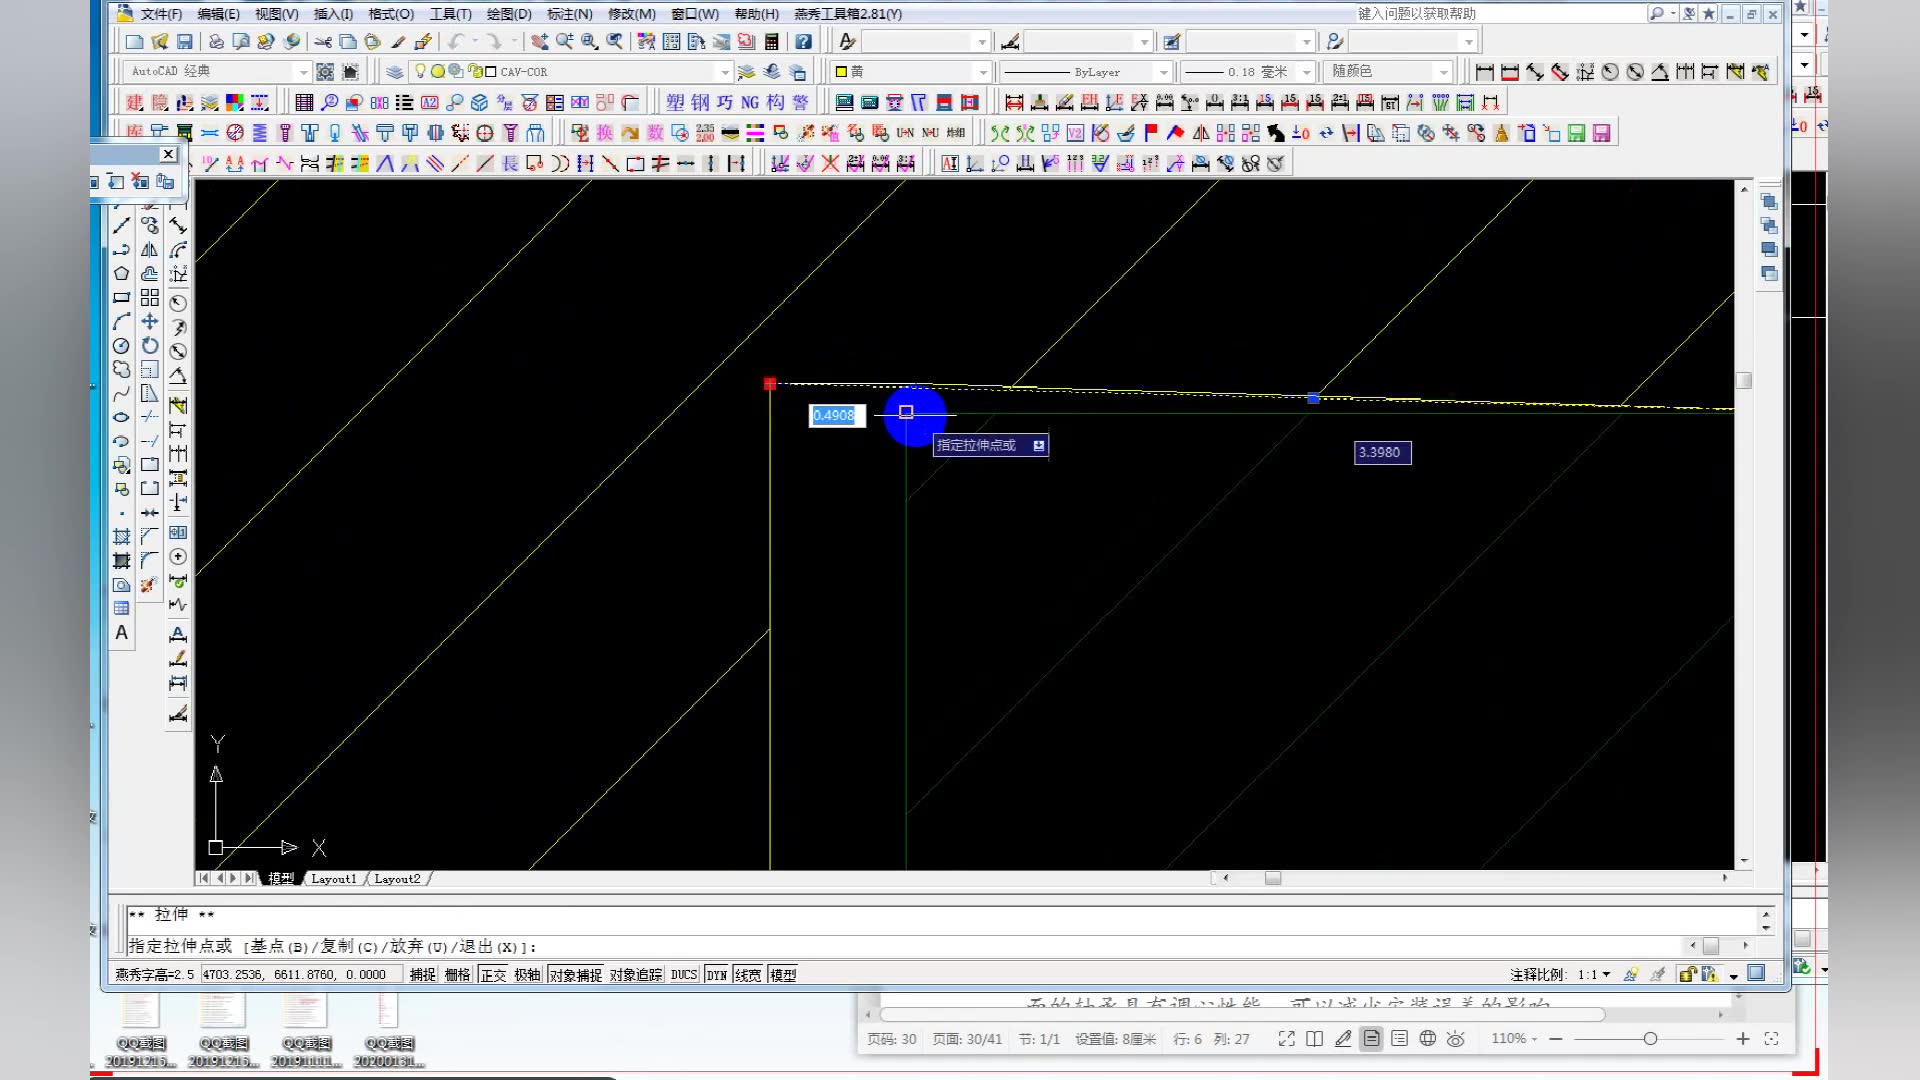Click the Mirror tool icon
This screenshot has height=1080, width=1920.
click(x=149, y=250)
